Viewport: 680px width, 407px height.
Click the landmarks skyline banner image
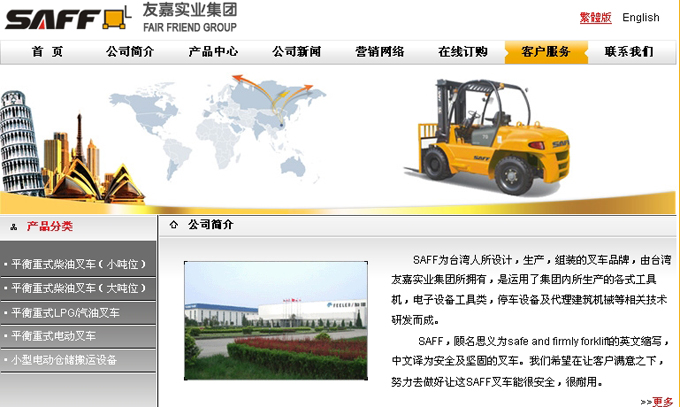click(72, 147)
